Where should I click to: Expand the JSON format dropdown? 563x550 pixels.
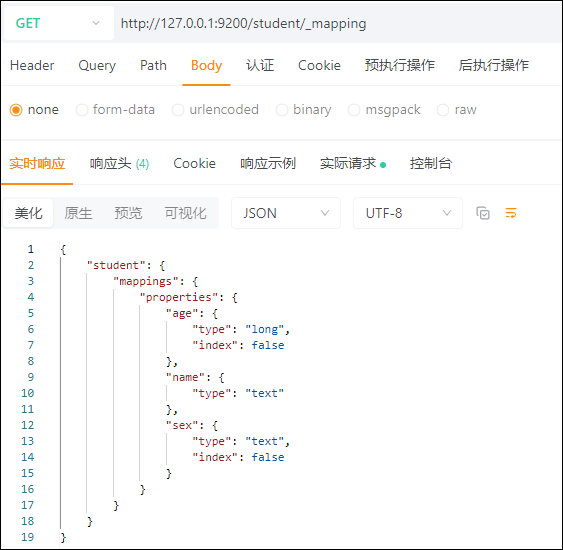point(286,213)
